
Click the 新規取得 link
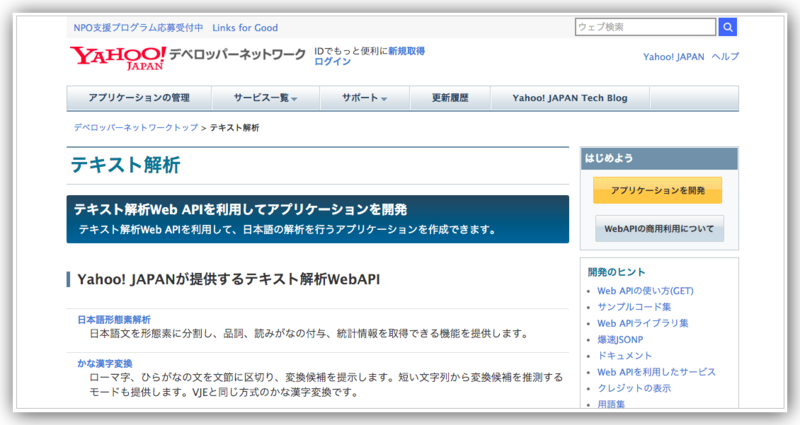click(407, 51)
